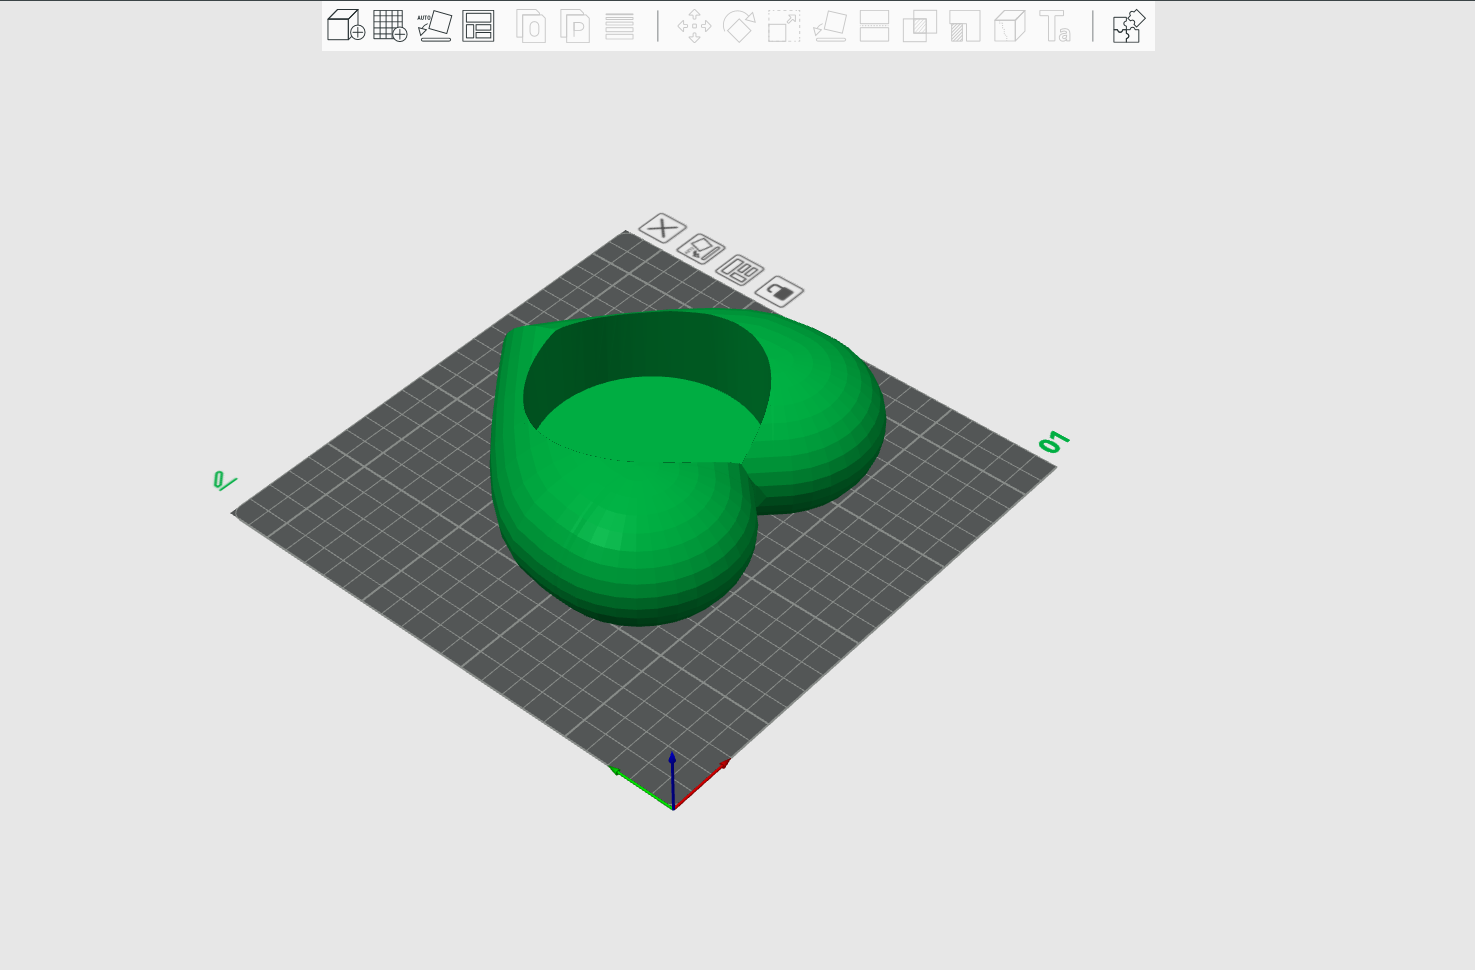Click the puzzle pieces icon
The image size is (1475, 970).
1128,26
